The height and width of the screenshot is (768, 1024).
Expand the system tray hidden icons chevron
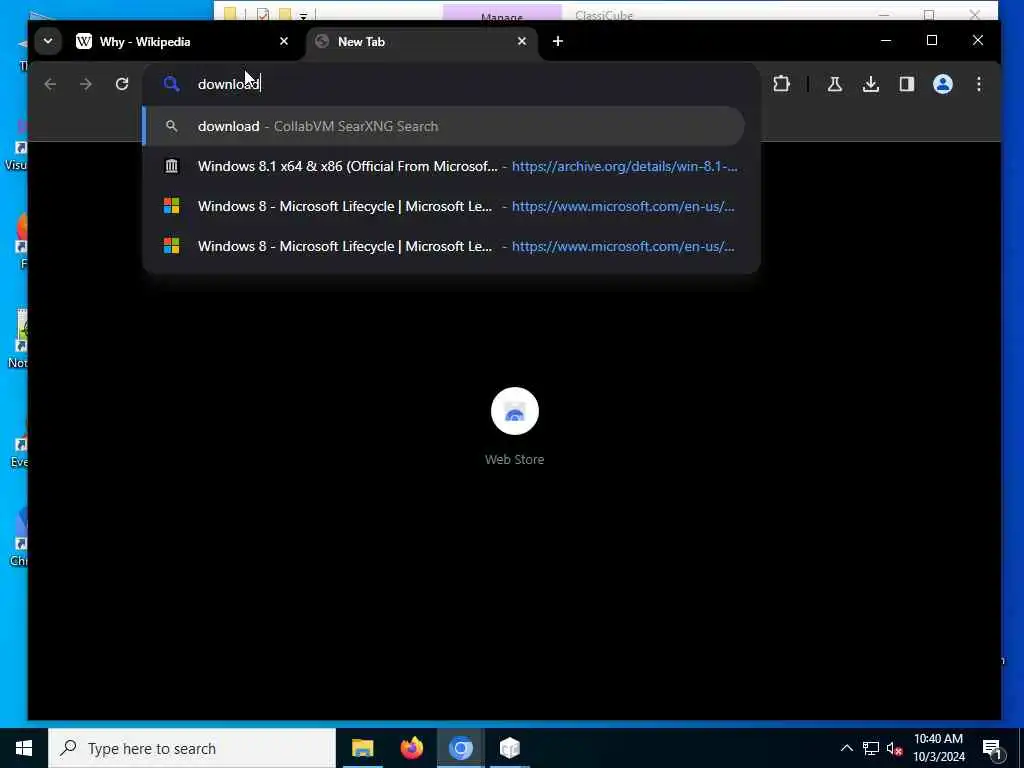(846, 748)
